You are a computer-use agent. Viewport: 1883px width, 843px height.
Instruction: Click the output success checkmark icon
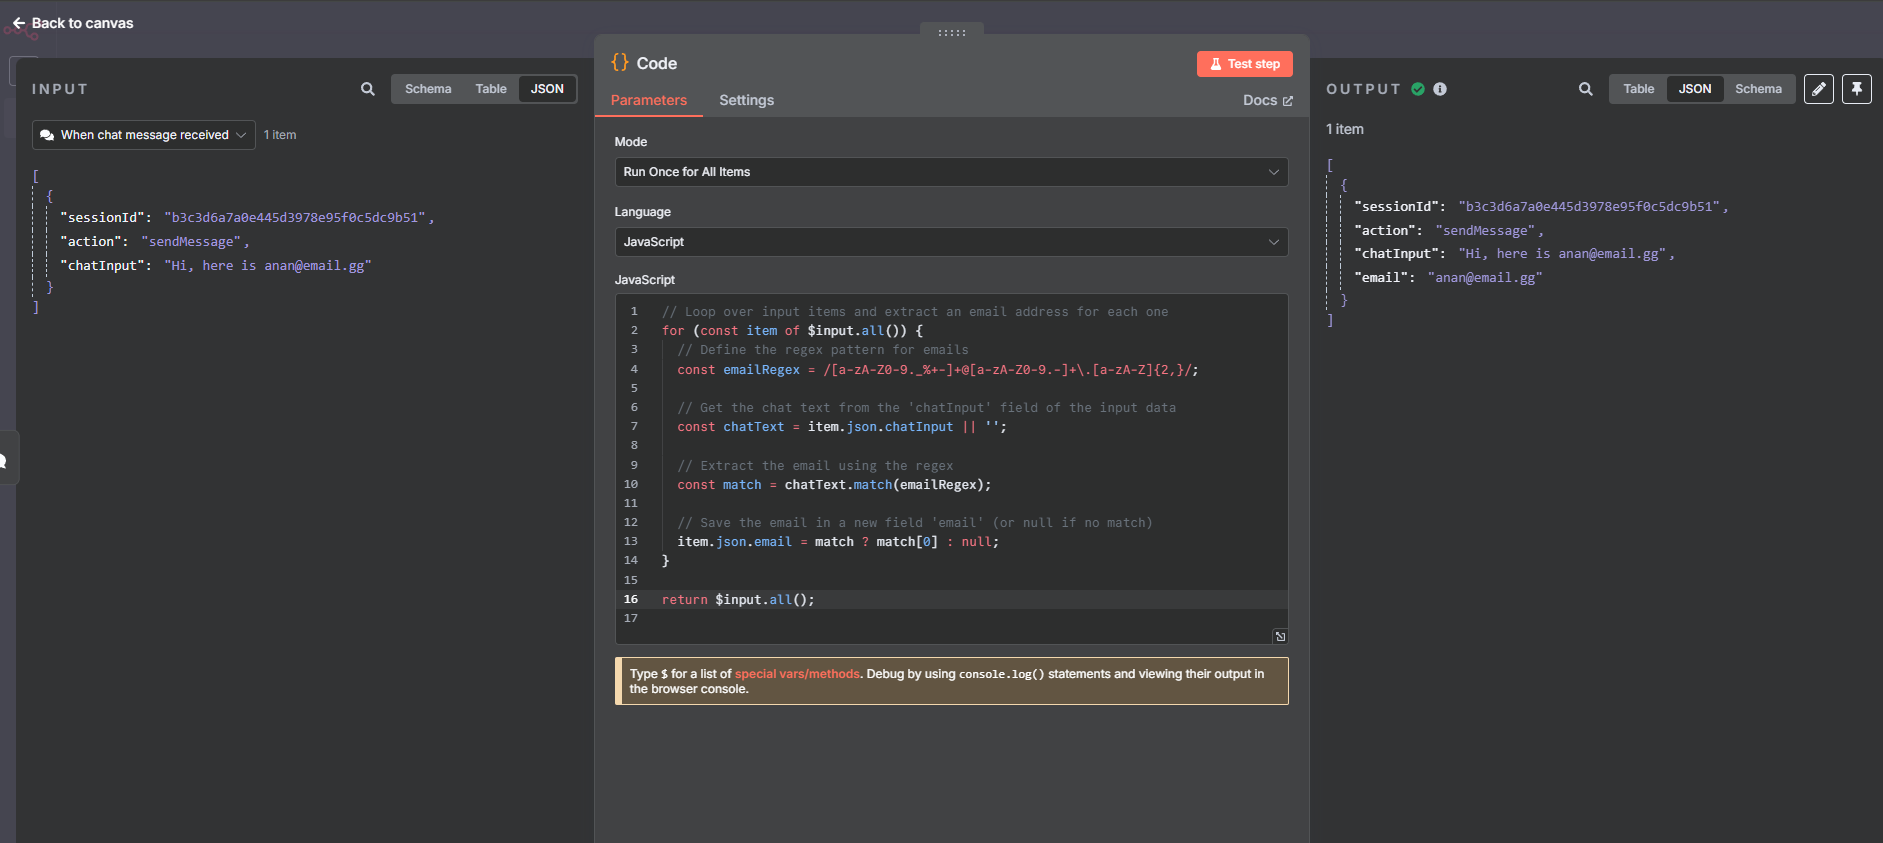(x=1418, y=89)
